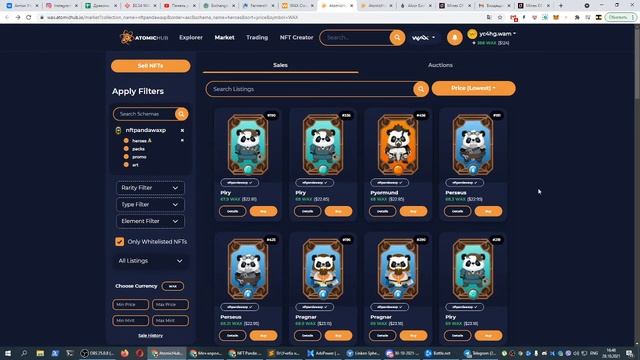
Task: Open the All Listings dropdown
Action: pos(150,261)
